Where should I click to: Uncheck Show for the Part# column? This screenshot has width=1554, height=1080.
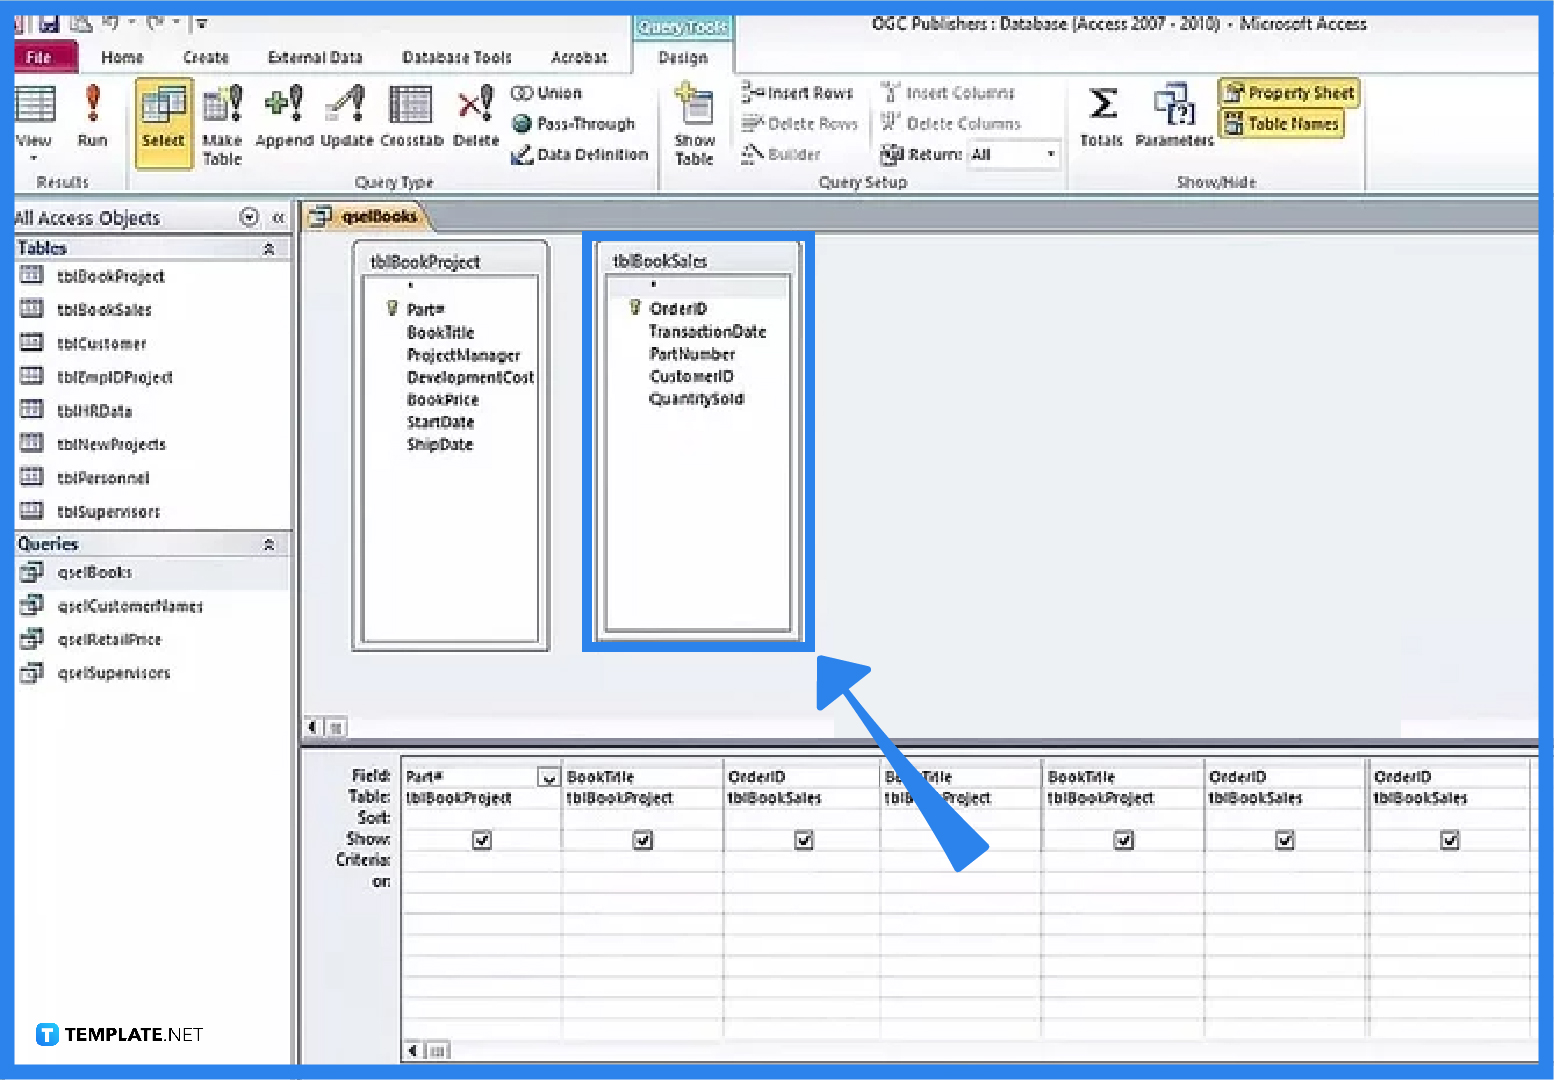click(x=482, y=840)
